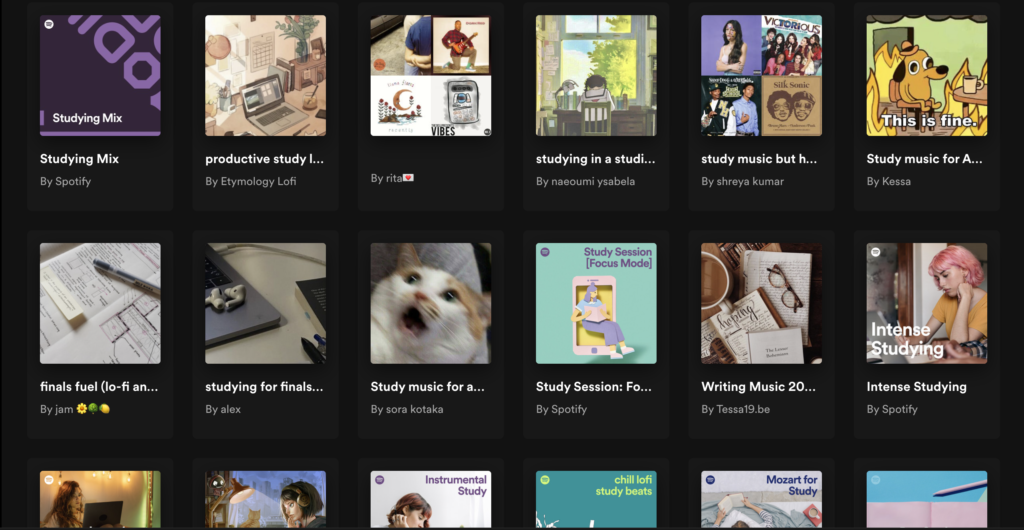1024x530 pixels.
Task: Open the fairy lights woman with laptop cover
Action: tap(100, 500)
